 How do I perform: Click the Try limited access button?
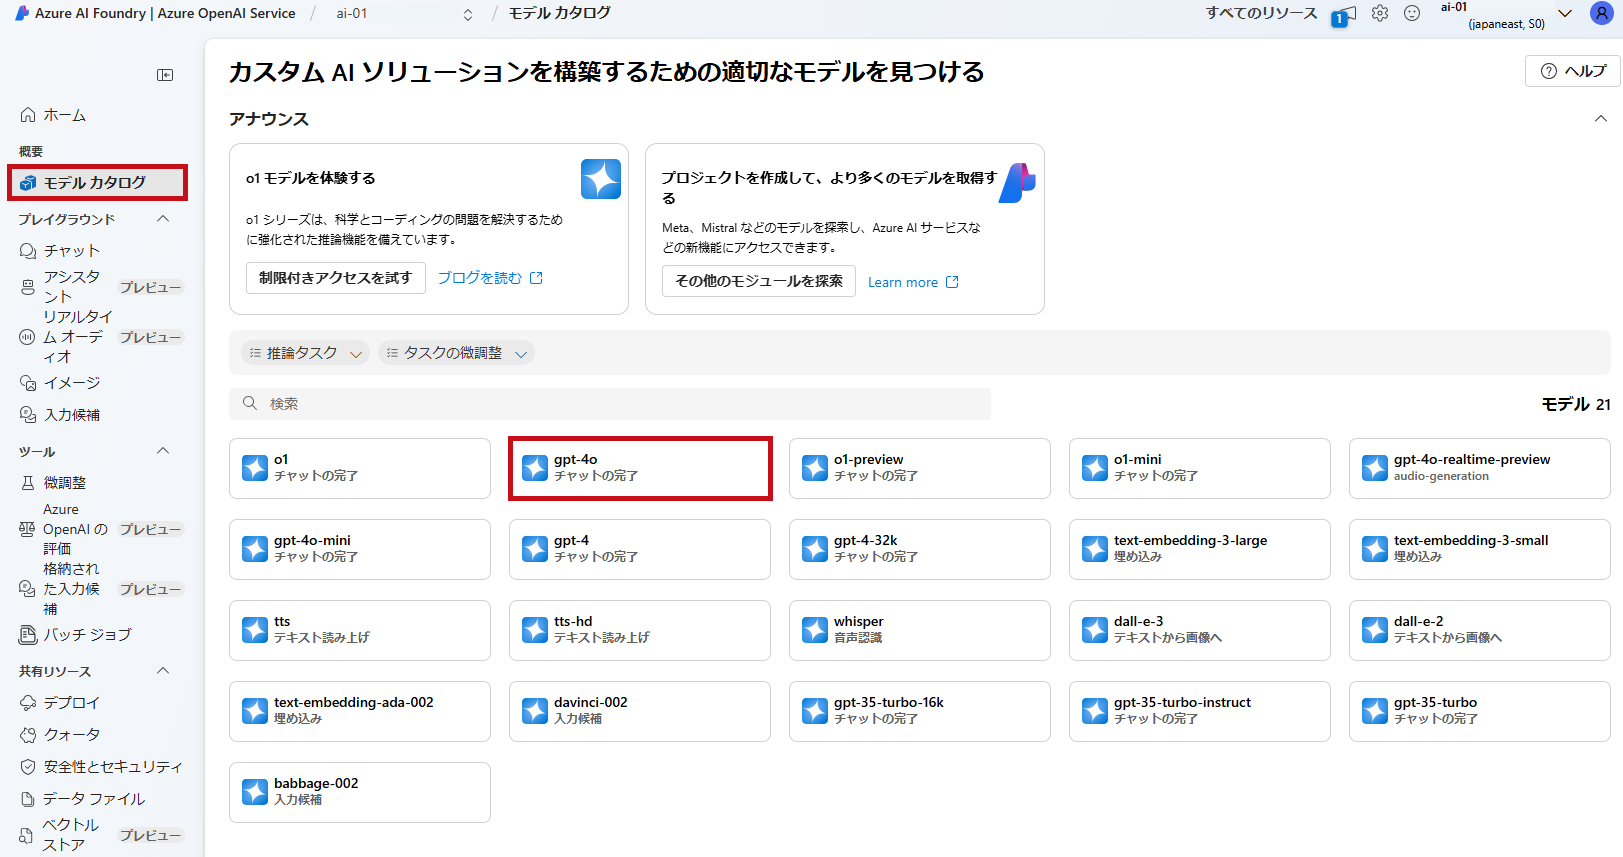tap(336, 278)
